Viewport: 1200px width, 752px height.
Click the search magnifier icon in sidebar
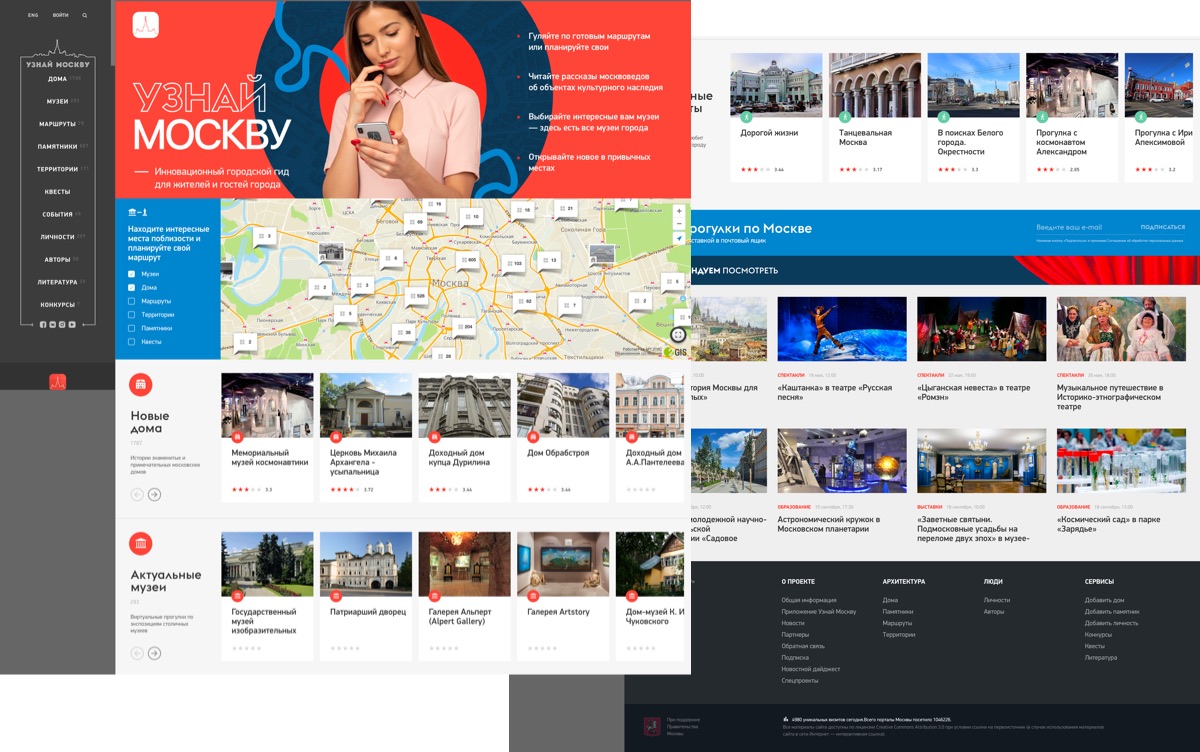pyautogui.click(x=85, y=16)
